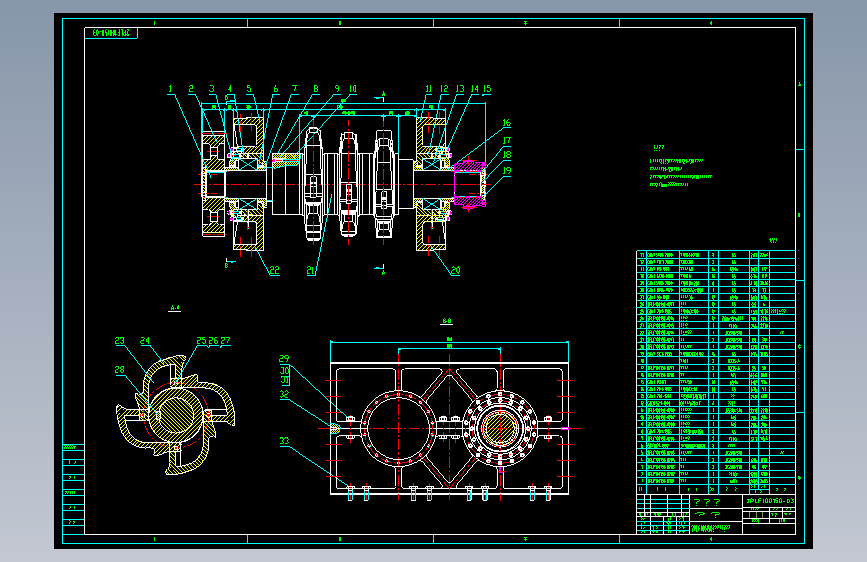Click the hatched shaft center in A-A view
867x562 pixels.
[x=177, y=413]
